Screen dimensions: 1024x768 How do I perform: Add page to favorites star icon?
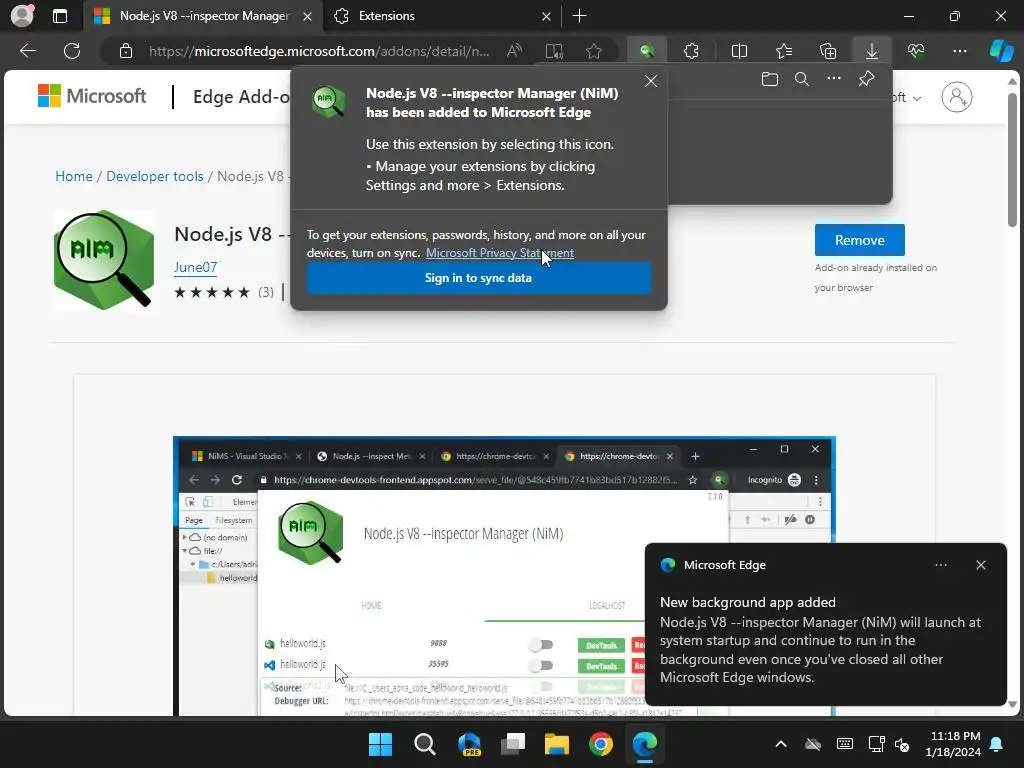[x=594, y=51]
